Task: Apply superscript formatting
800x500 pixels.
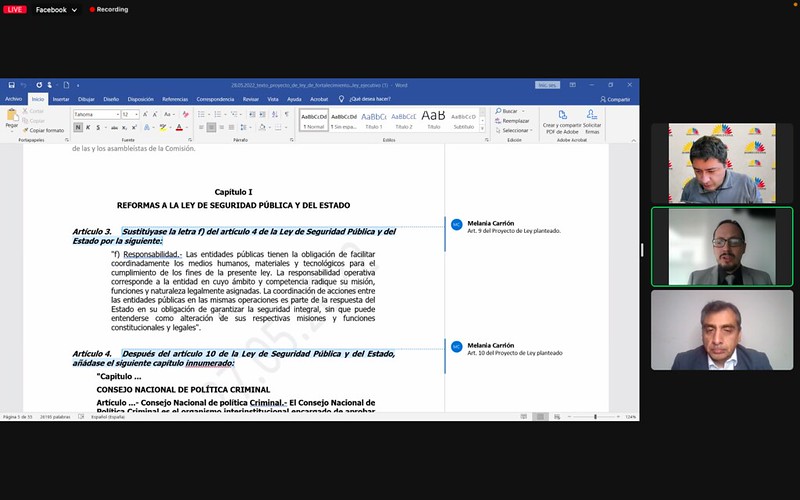Action: coord(134,128)
